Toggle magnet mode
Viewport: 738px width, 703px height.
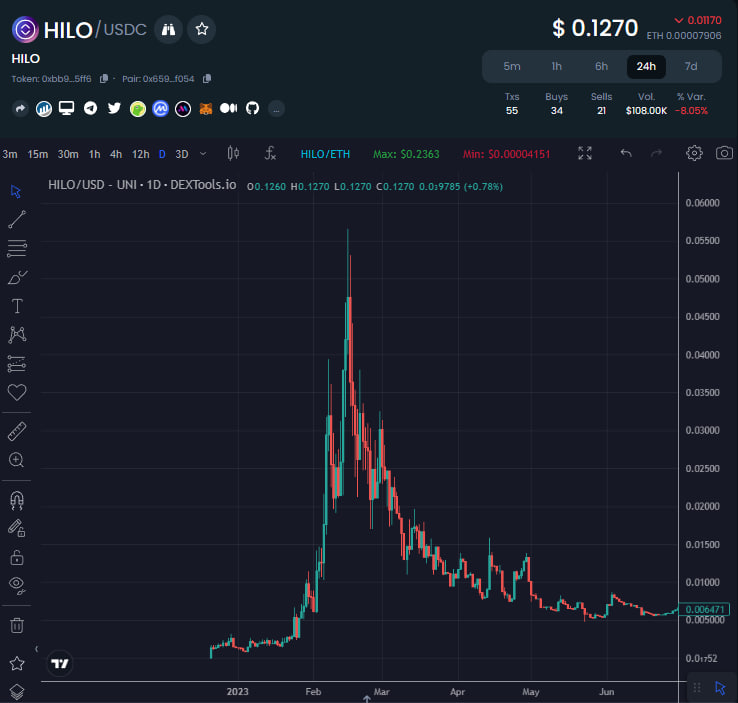click(17, 500)
